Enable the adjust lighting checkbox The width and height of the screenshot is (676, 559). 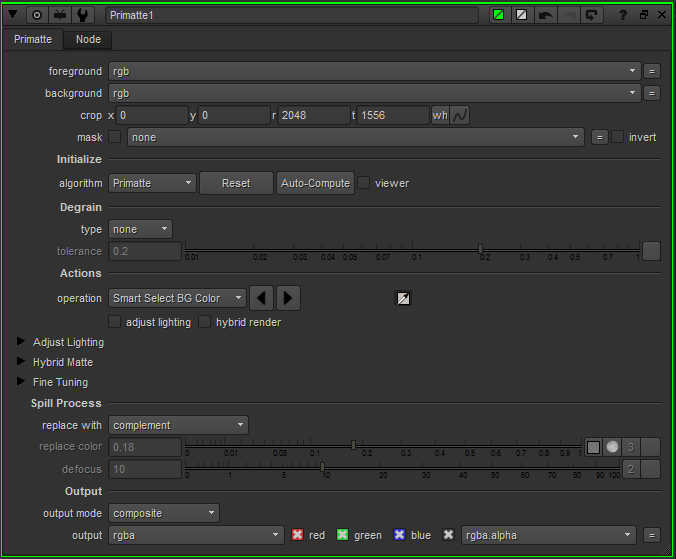(114, 322)
